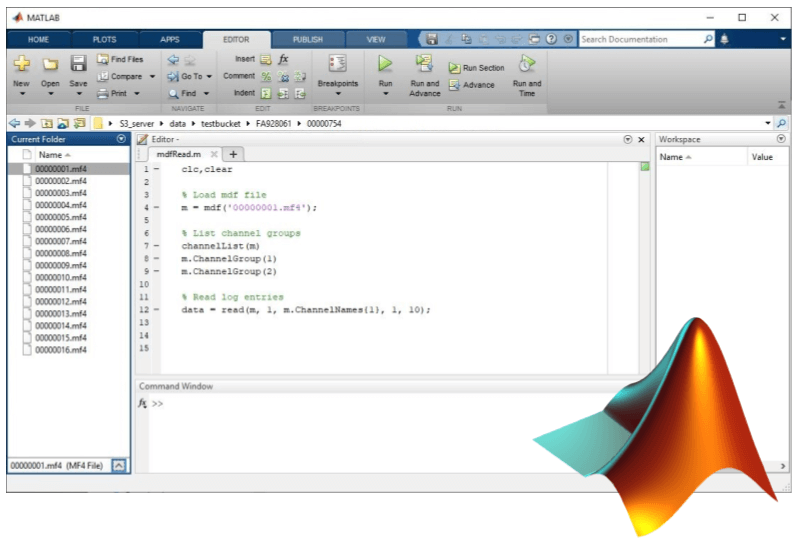Expand the file details panel with the up arrow
The height and width of the screenshot is (540, 800).
(x=119, y=465)
